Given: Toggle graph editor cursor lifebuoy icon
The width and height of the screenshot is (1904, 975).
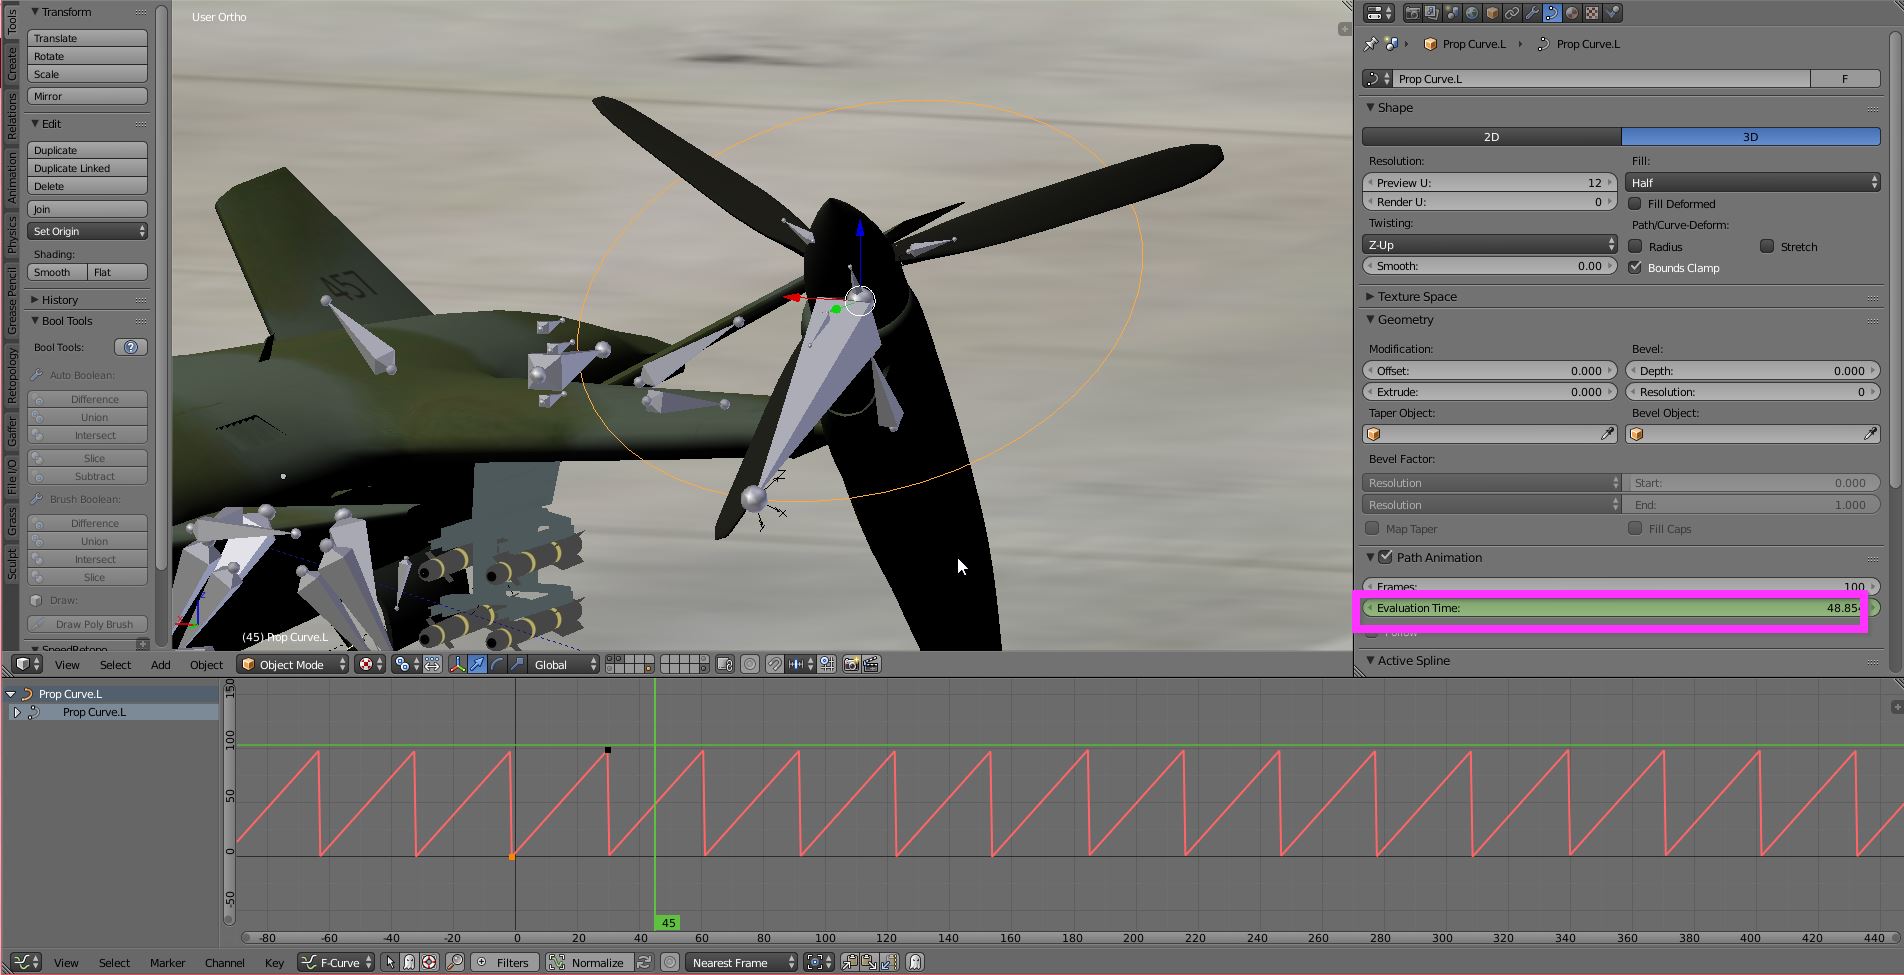Looking at the screenshot, I should tap(429, 962).
